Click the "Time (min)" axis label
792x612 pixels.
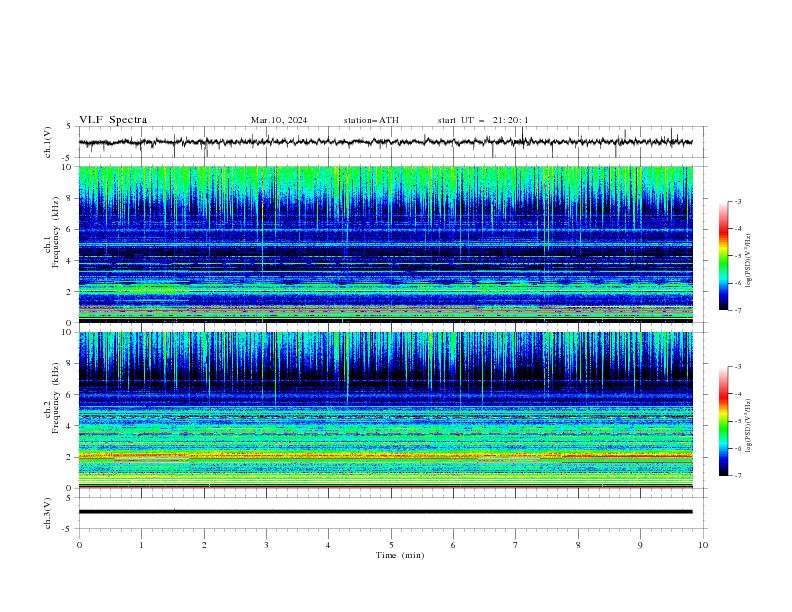pos(400,555)
